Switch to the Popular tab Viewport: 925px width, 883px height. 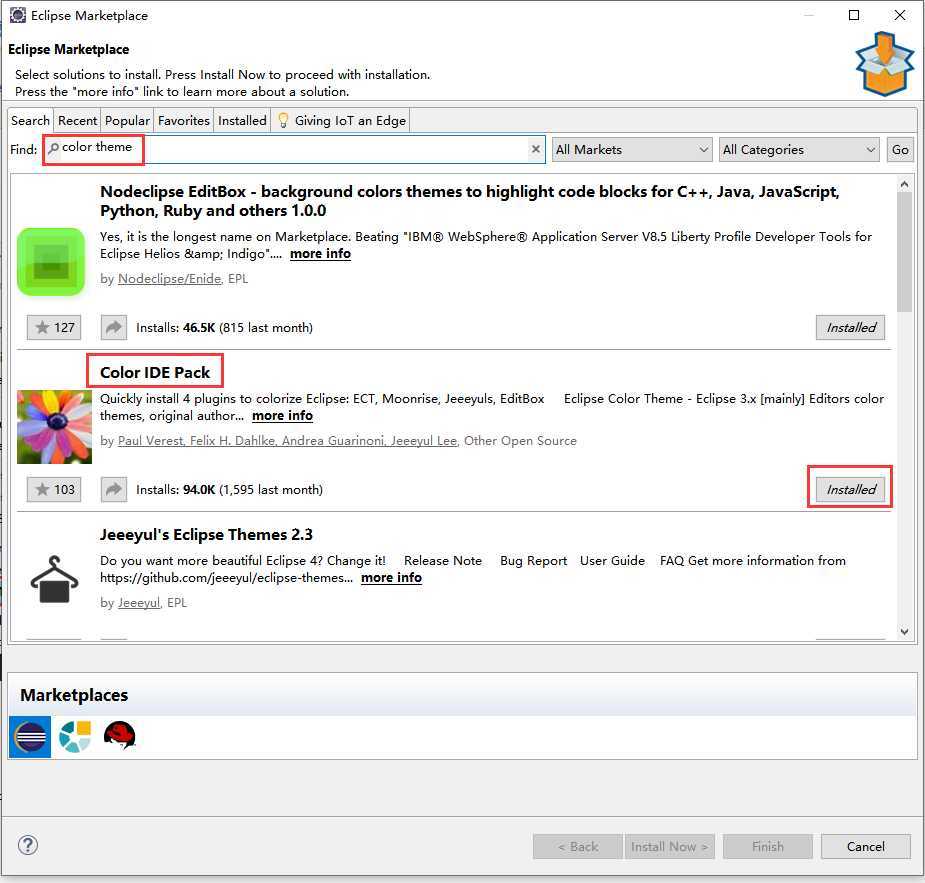tap(127, 120)
